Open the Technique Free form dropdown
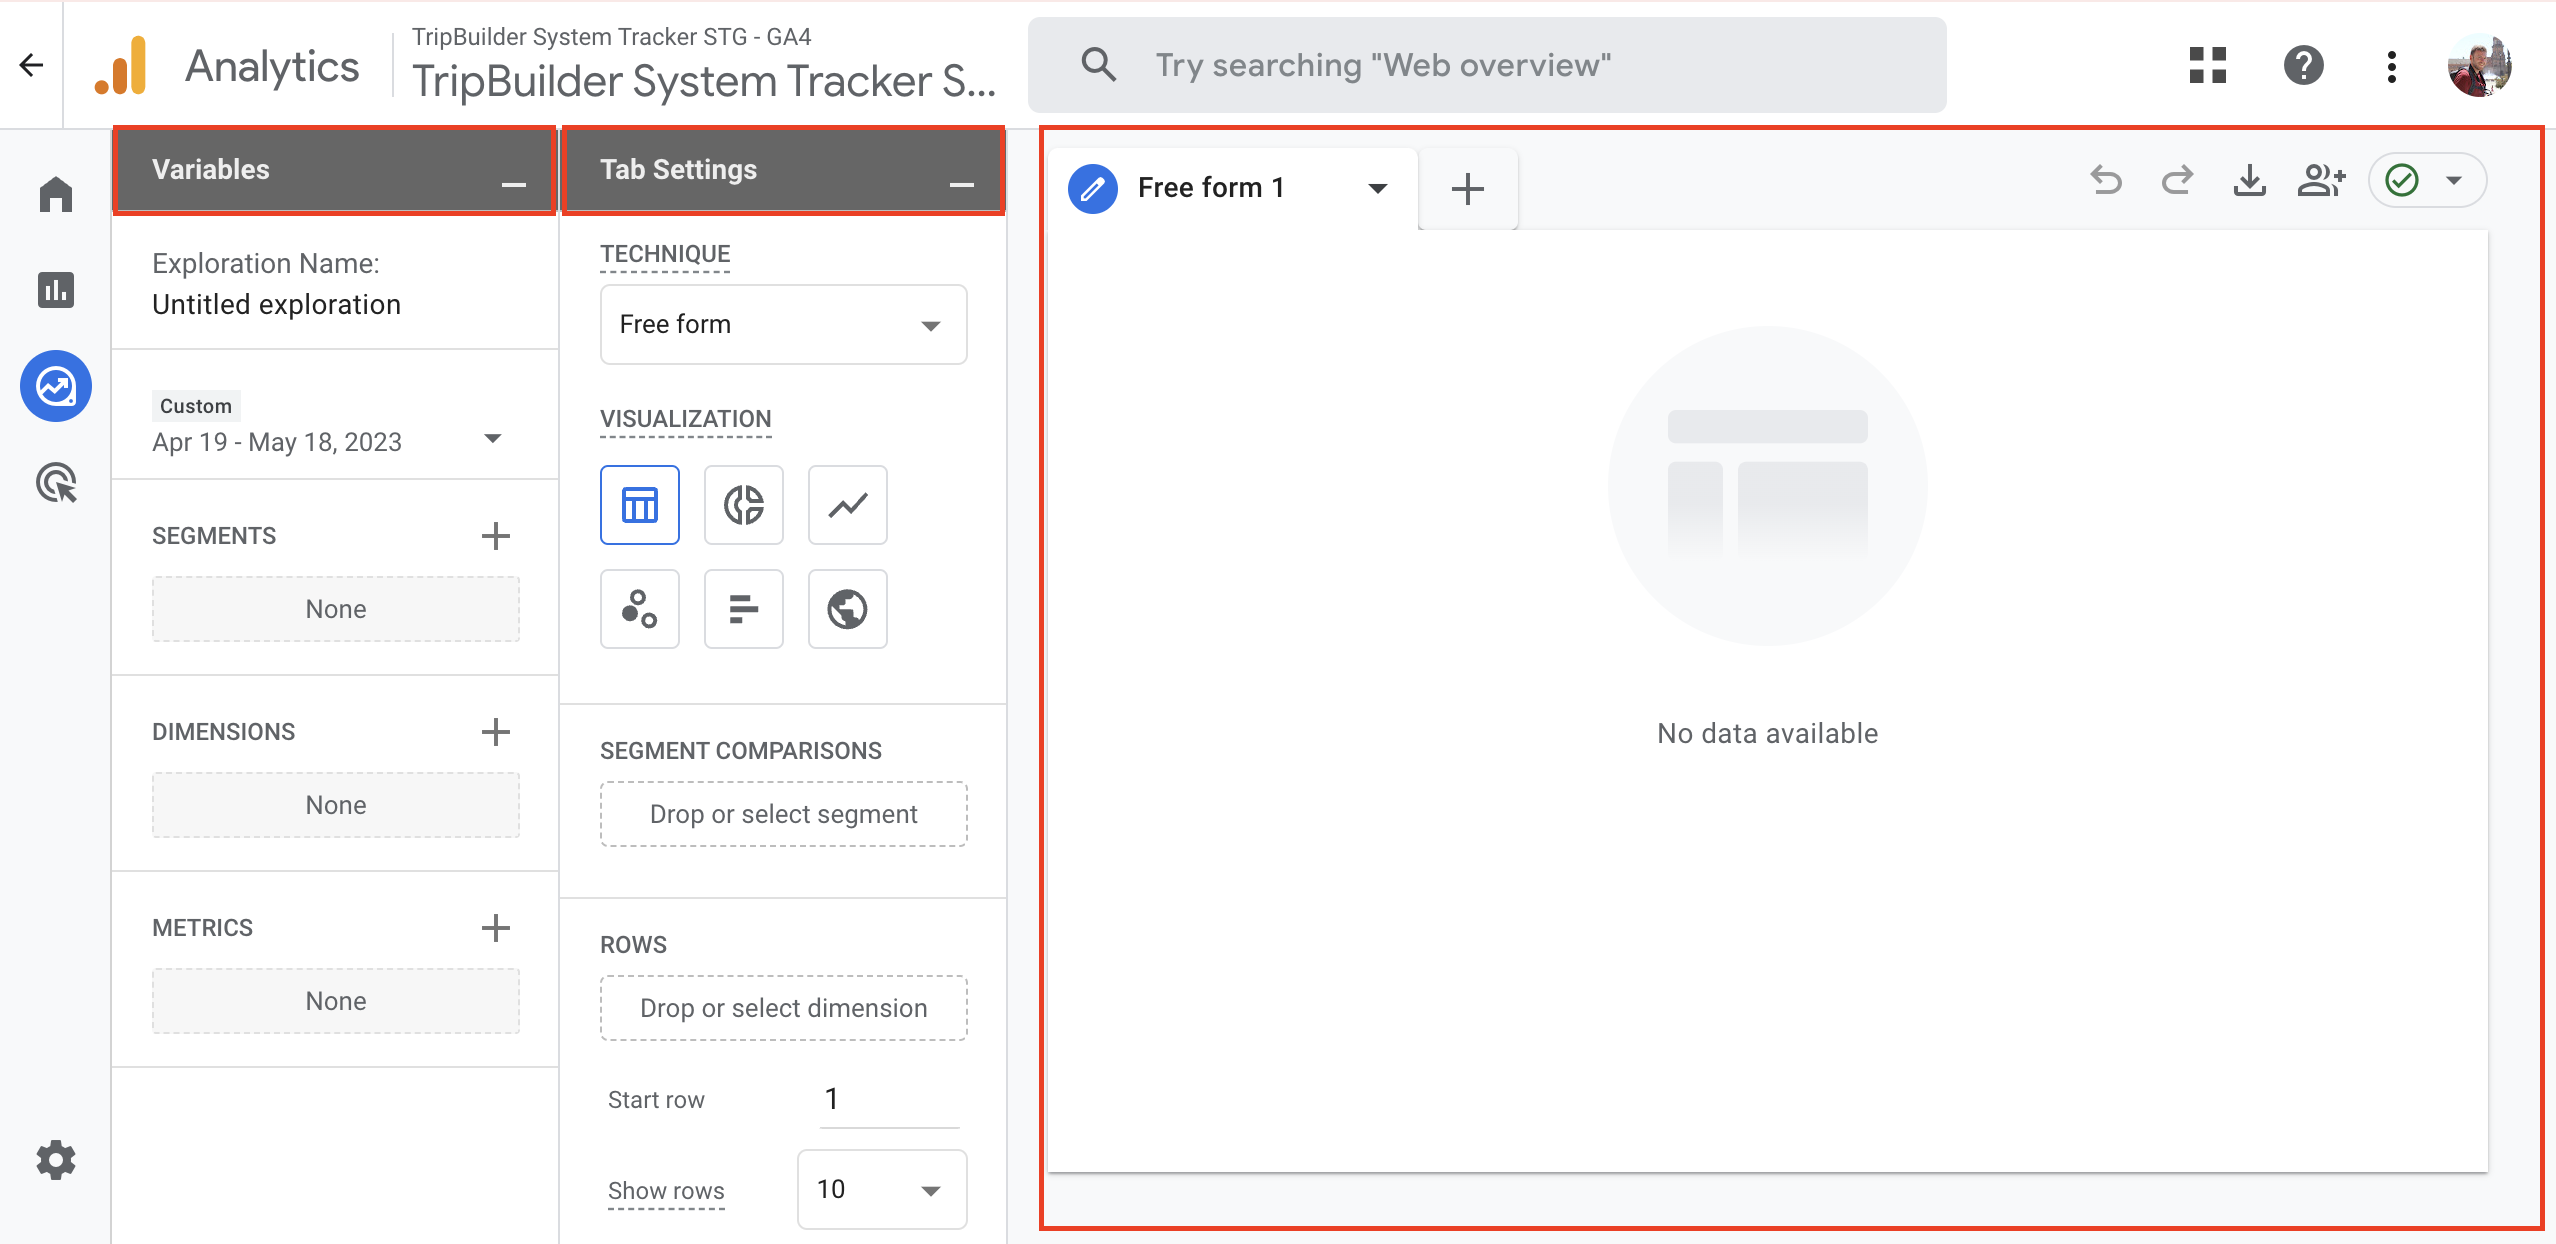The image size is (2556, 1244). tap(784, 325)
